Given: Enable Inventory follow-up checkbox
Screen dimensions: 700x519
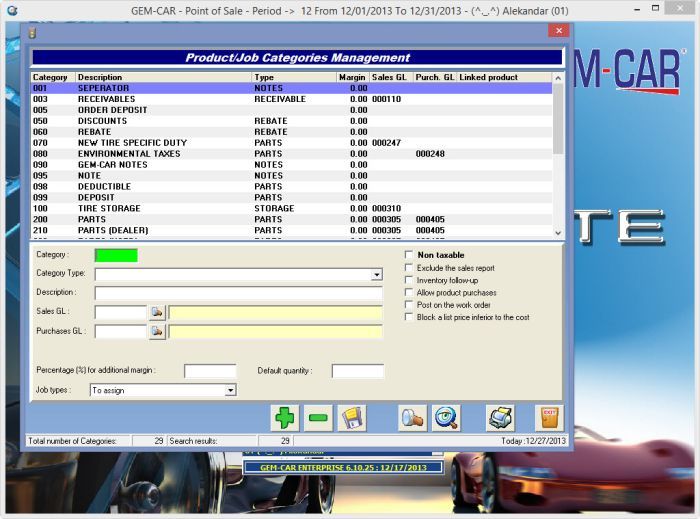Looking at the screenshot, I should [408, 280].
